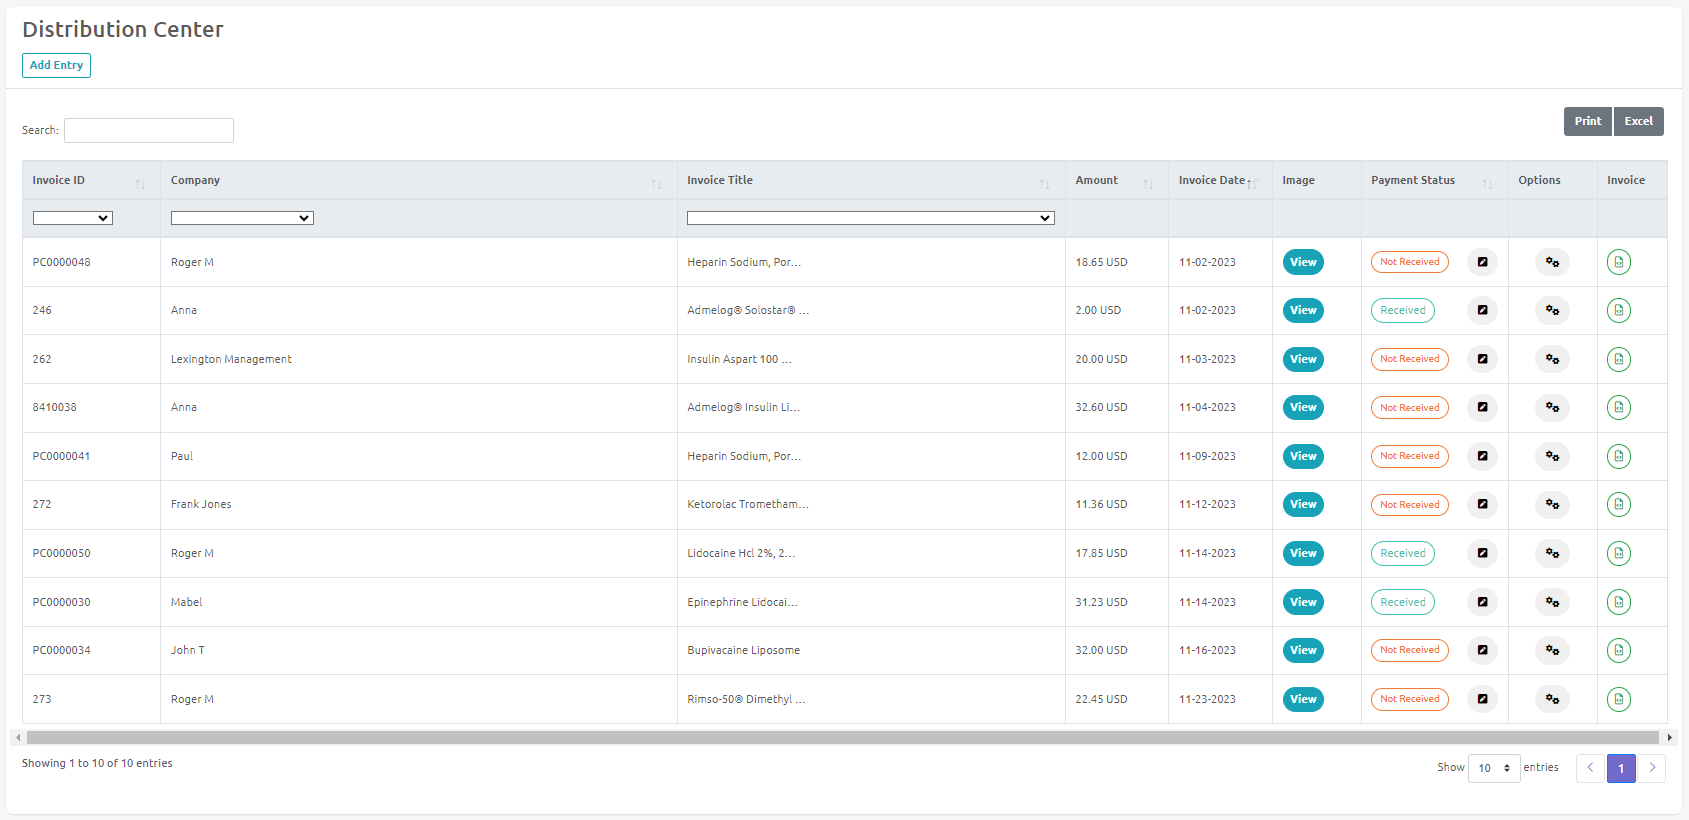Click Not Received badge for PC0000034
Viewport: 1689px width, 820px height.
pos(1410,650)
